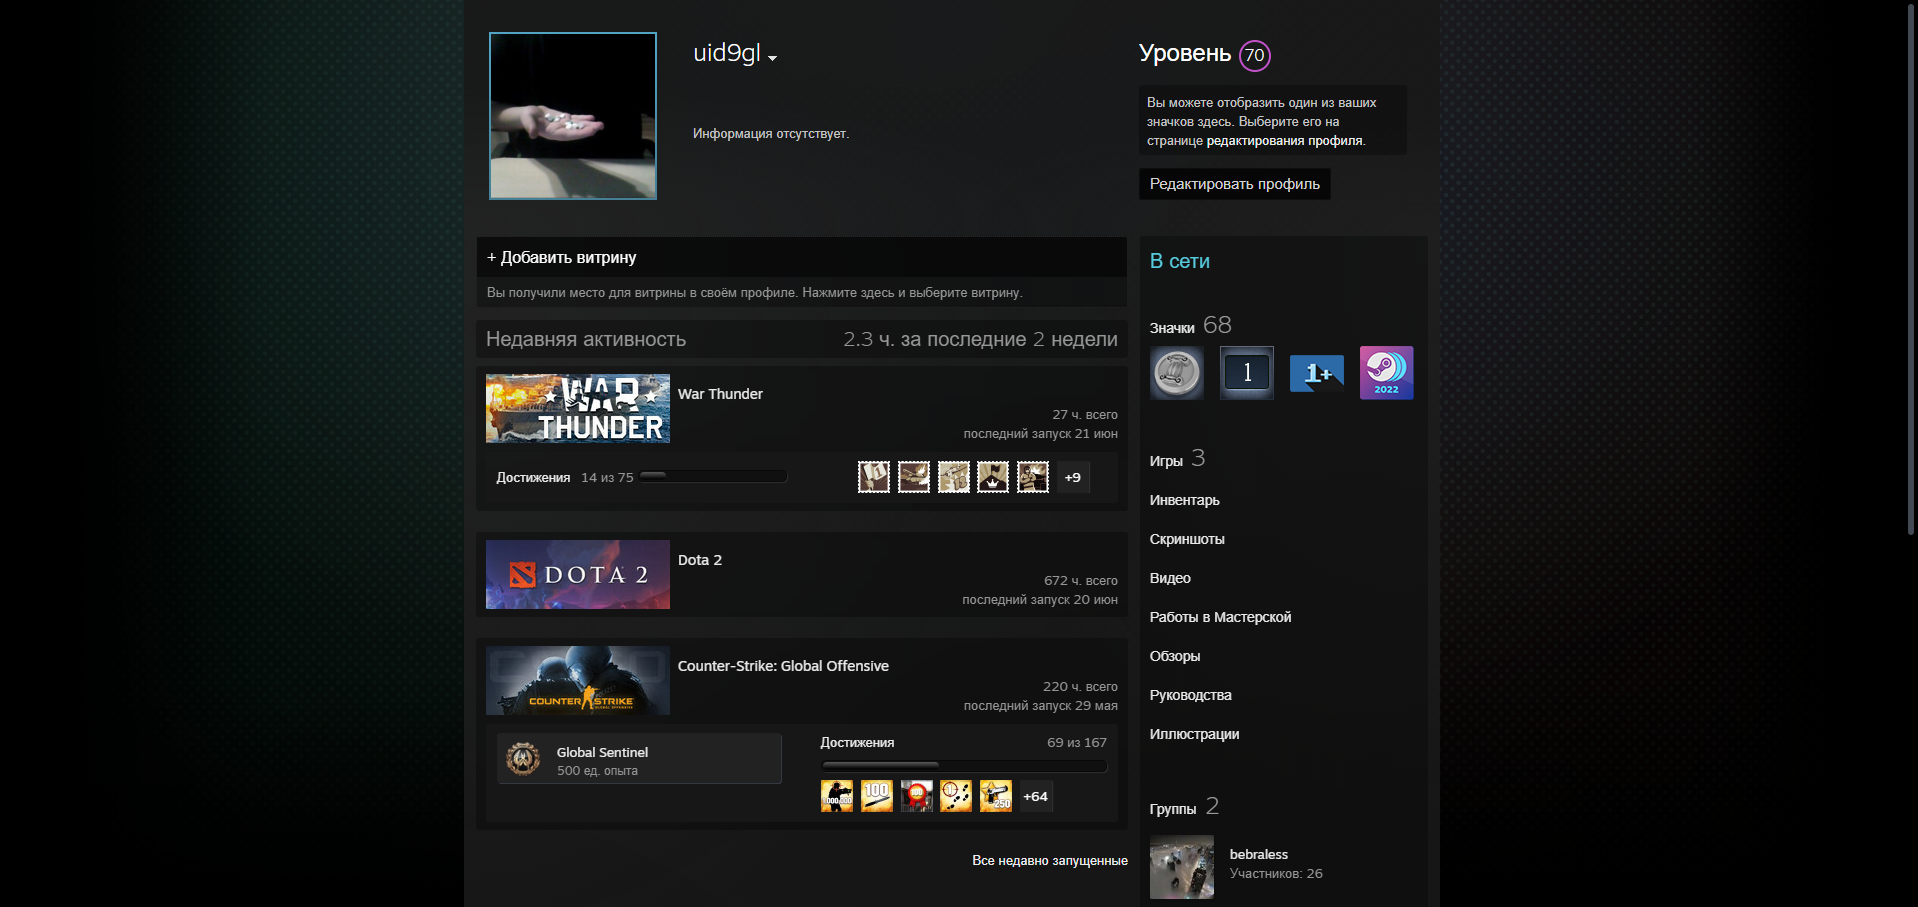1918x907 pixels.
Task: Click 'В сети' online status text
Action: (x=1180, y=261)
